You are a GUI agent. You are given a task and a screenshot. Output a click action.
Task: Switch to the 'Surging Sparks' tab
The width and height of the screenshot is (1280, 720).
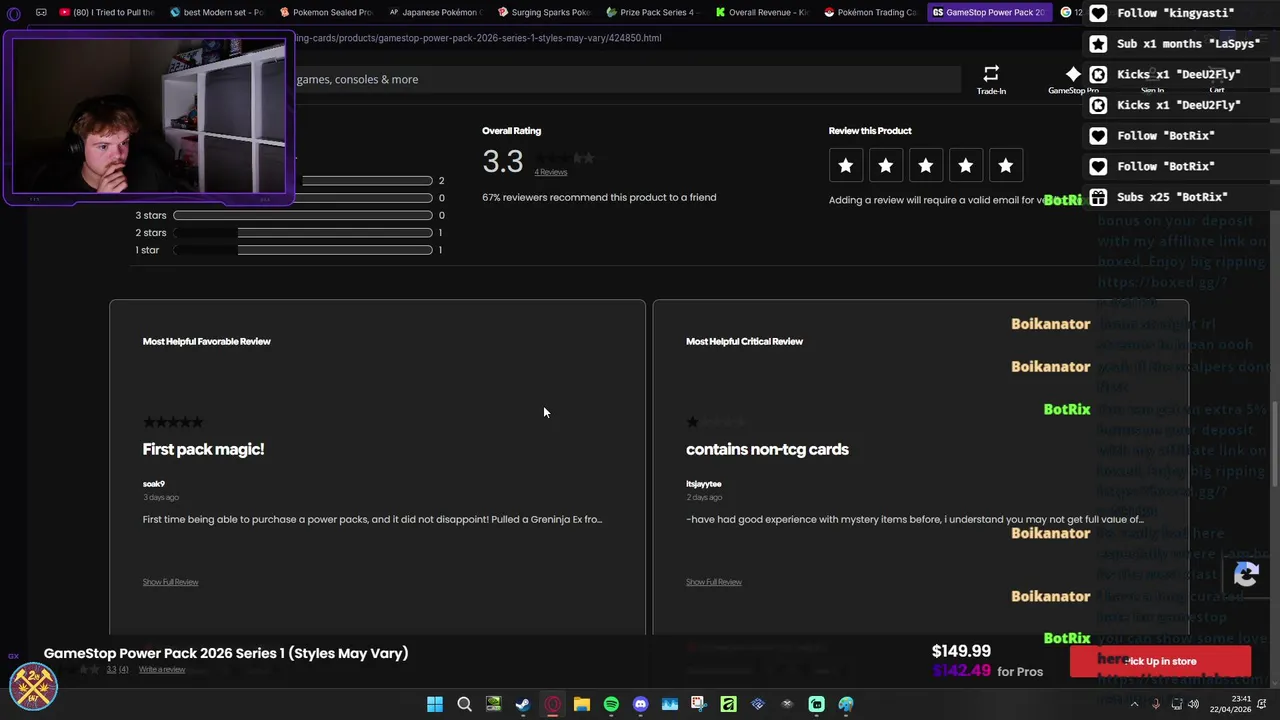(x=544, y=12)
